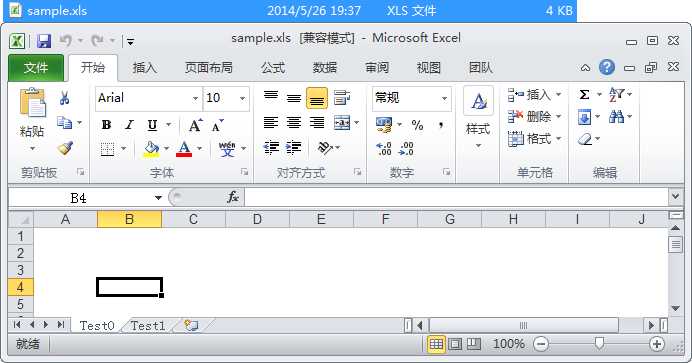Switch to the 审阅 (Review) tab
The width and height of the screenshot is (692, 363).
(377, 67)
